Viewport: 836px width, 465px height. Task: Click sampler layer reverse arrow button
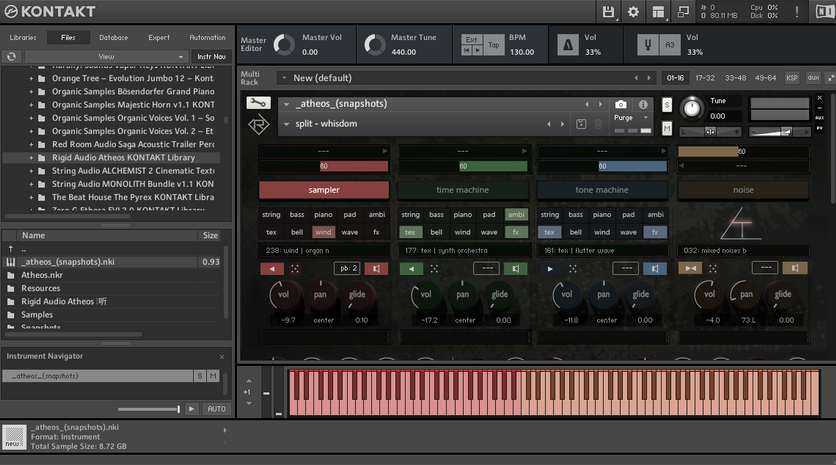click(x=272, y=269)
